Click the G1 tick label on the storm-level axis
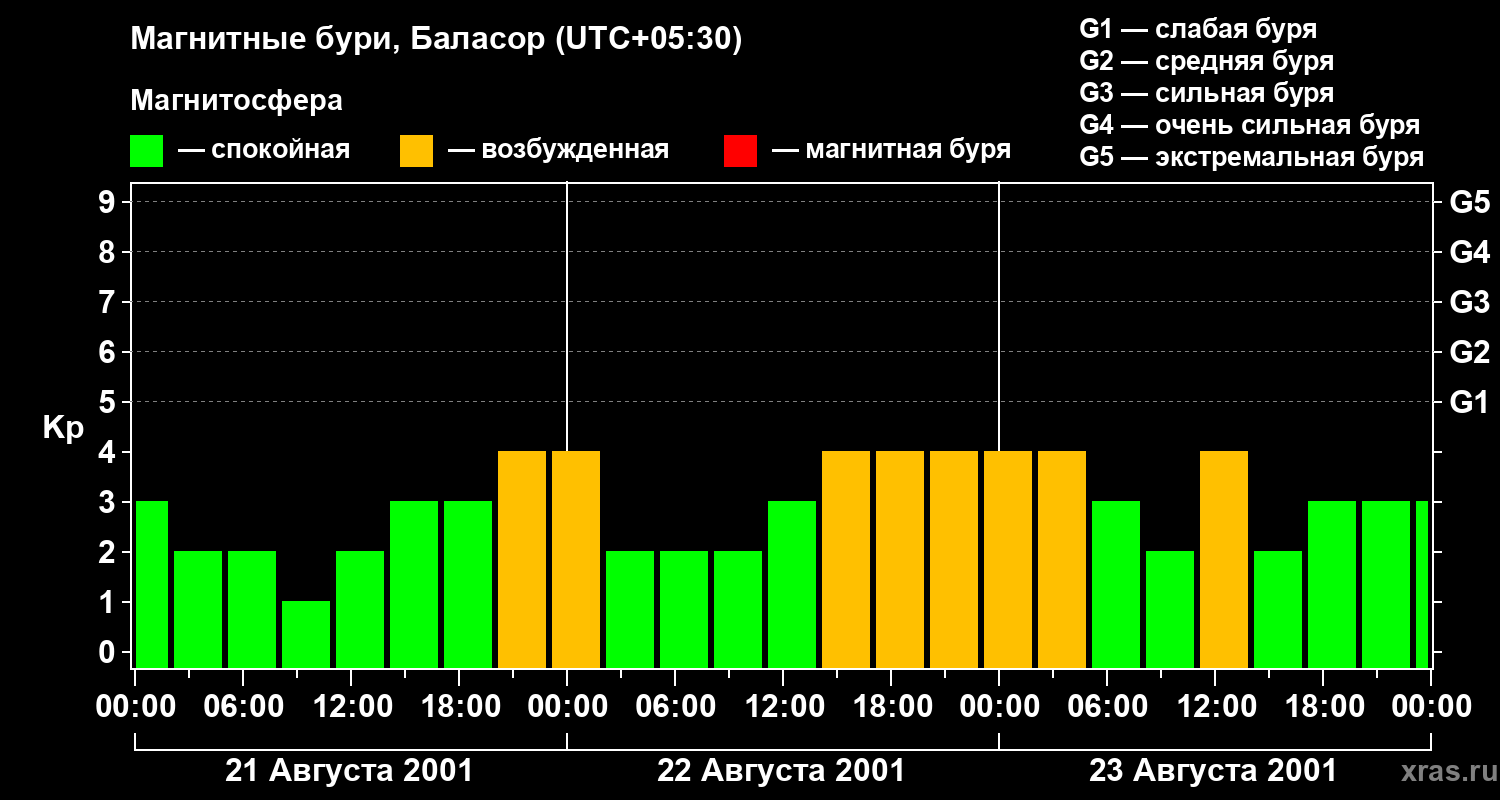1500x800 pixels. pyautogui.click(x=1470, y=402)
